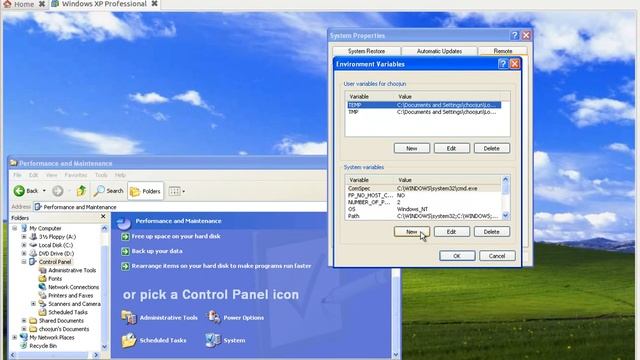Screen dimensions: 640x360
Task: Expand the Local Disk (C:) tree node
Action: pos(24,245)
